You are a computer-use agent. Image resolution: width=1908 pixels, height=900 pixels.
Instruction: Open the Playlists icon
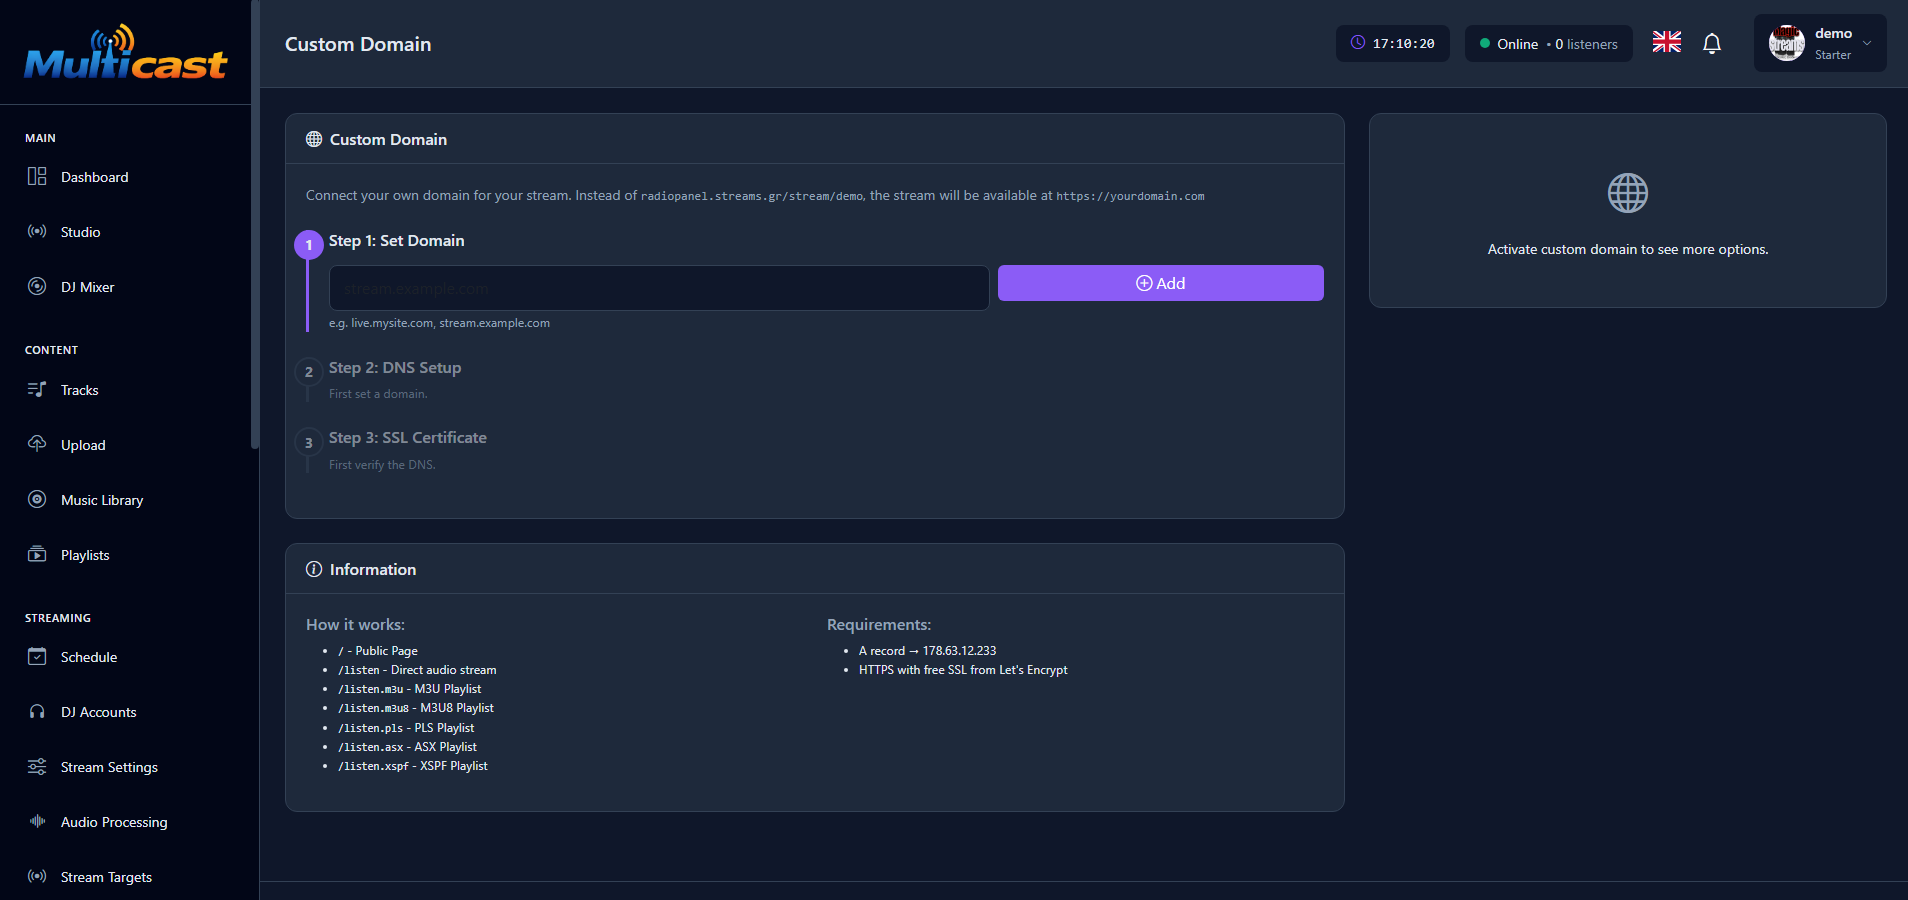pyautogui.click(x=37, y=554)
